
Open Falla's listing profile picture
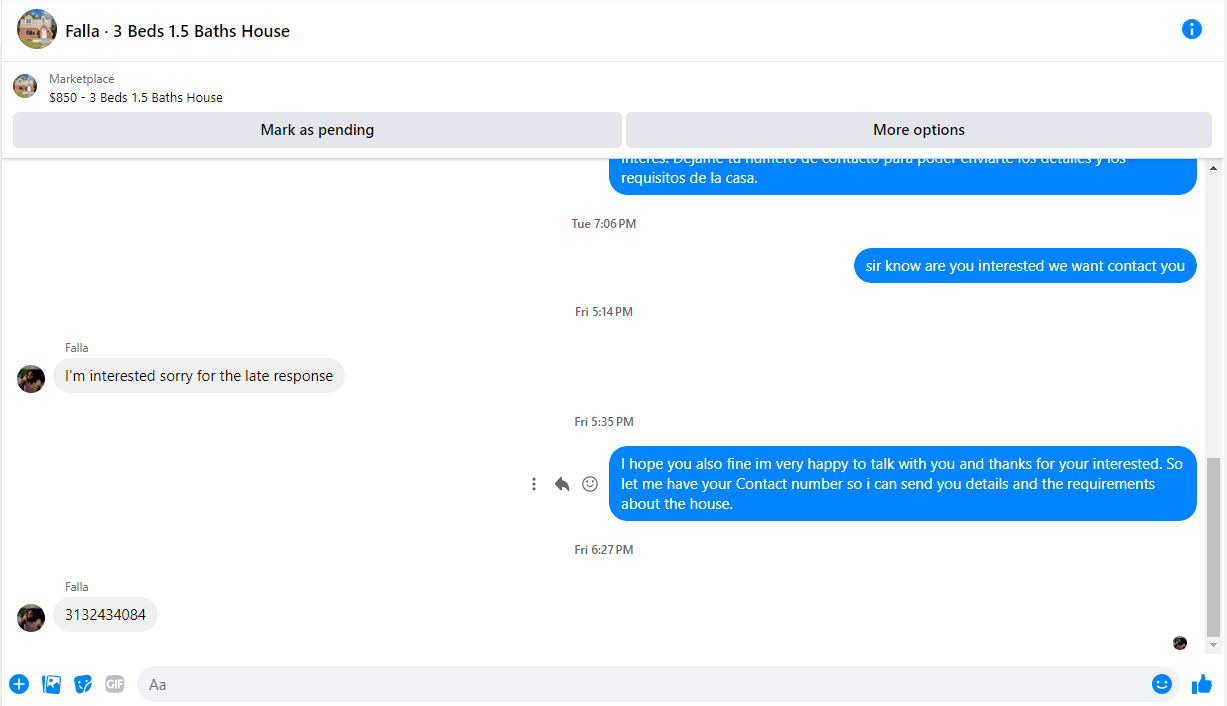(x=37, y=29)
